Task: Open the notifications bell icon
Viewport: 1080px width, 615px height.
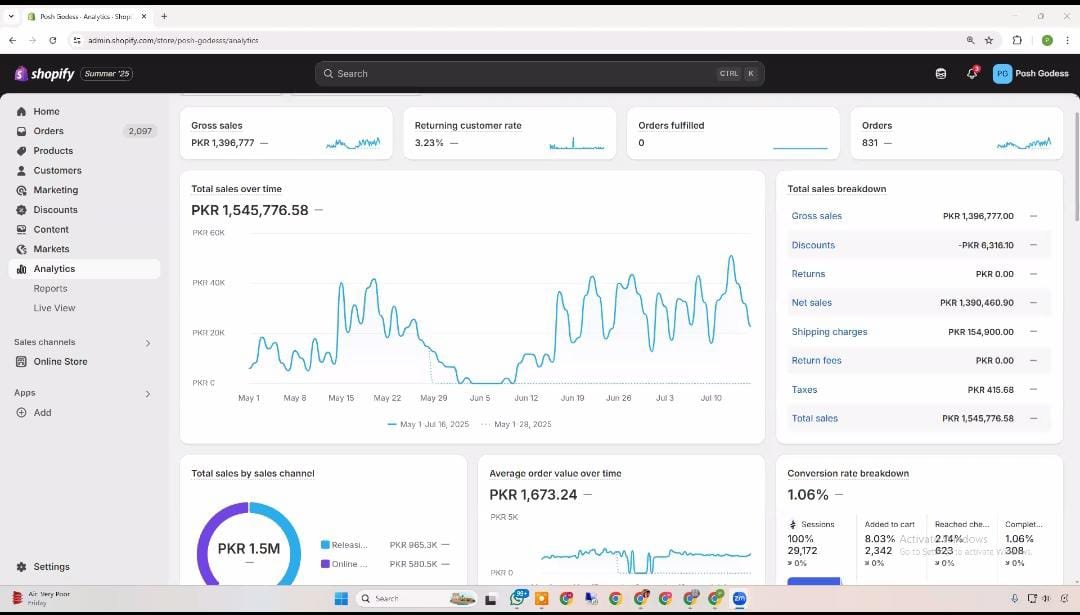Action: tap(971, 73)
